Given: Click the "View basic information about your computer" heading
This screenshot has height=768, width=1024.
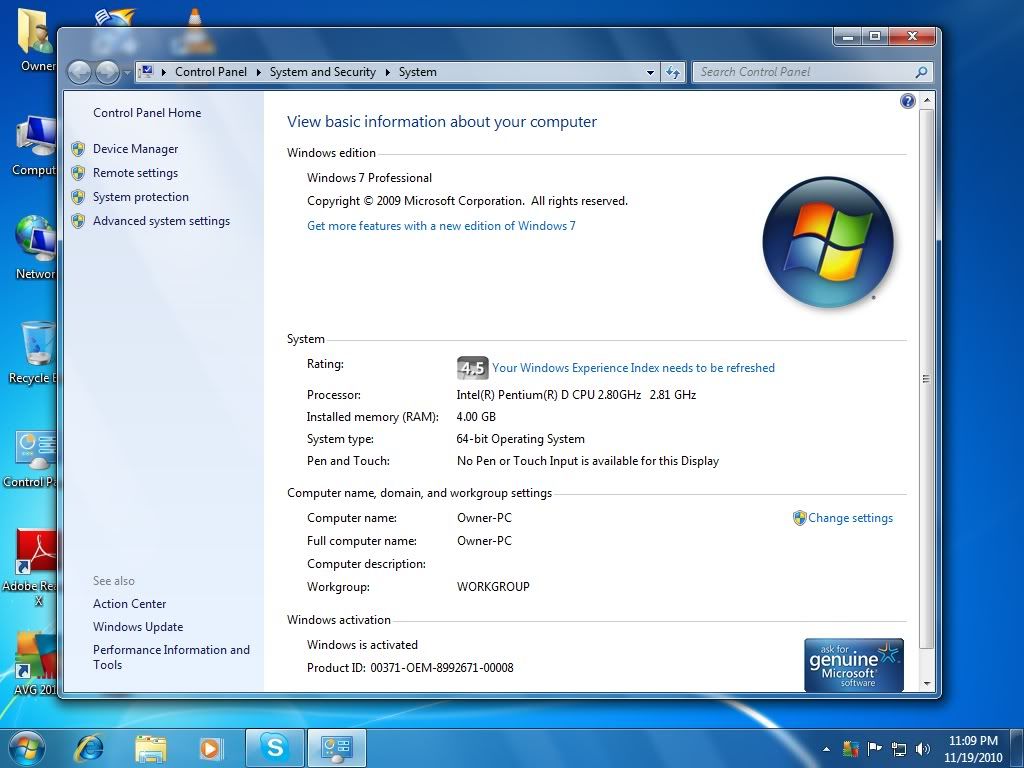Looking at the screenshot, I should (442, 121).
